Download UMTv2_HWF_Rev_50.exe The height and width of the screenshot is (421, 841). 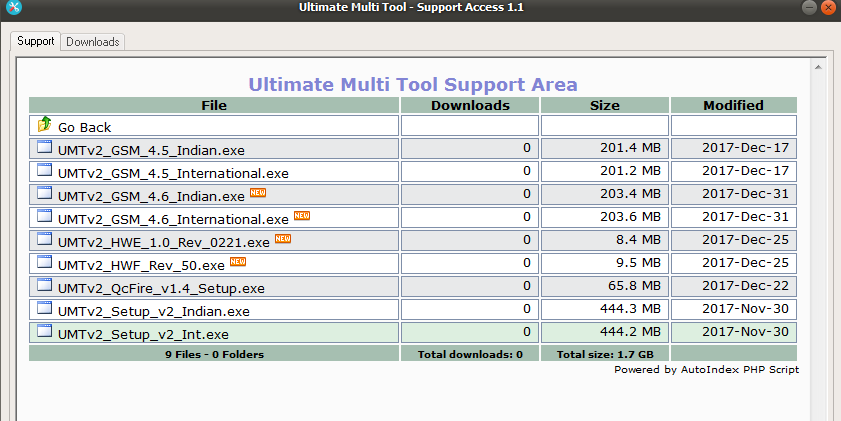141,266
